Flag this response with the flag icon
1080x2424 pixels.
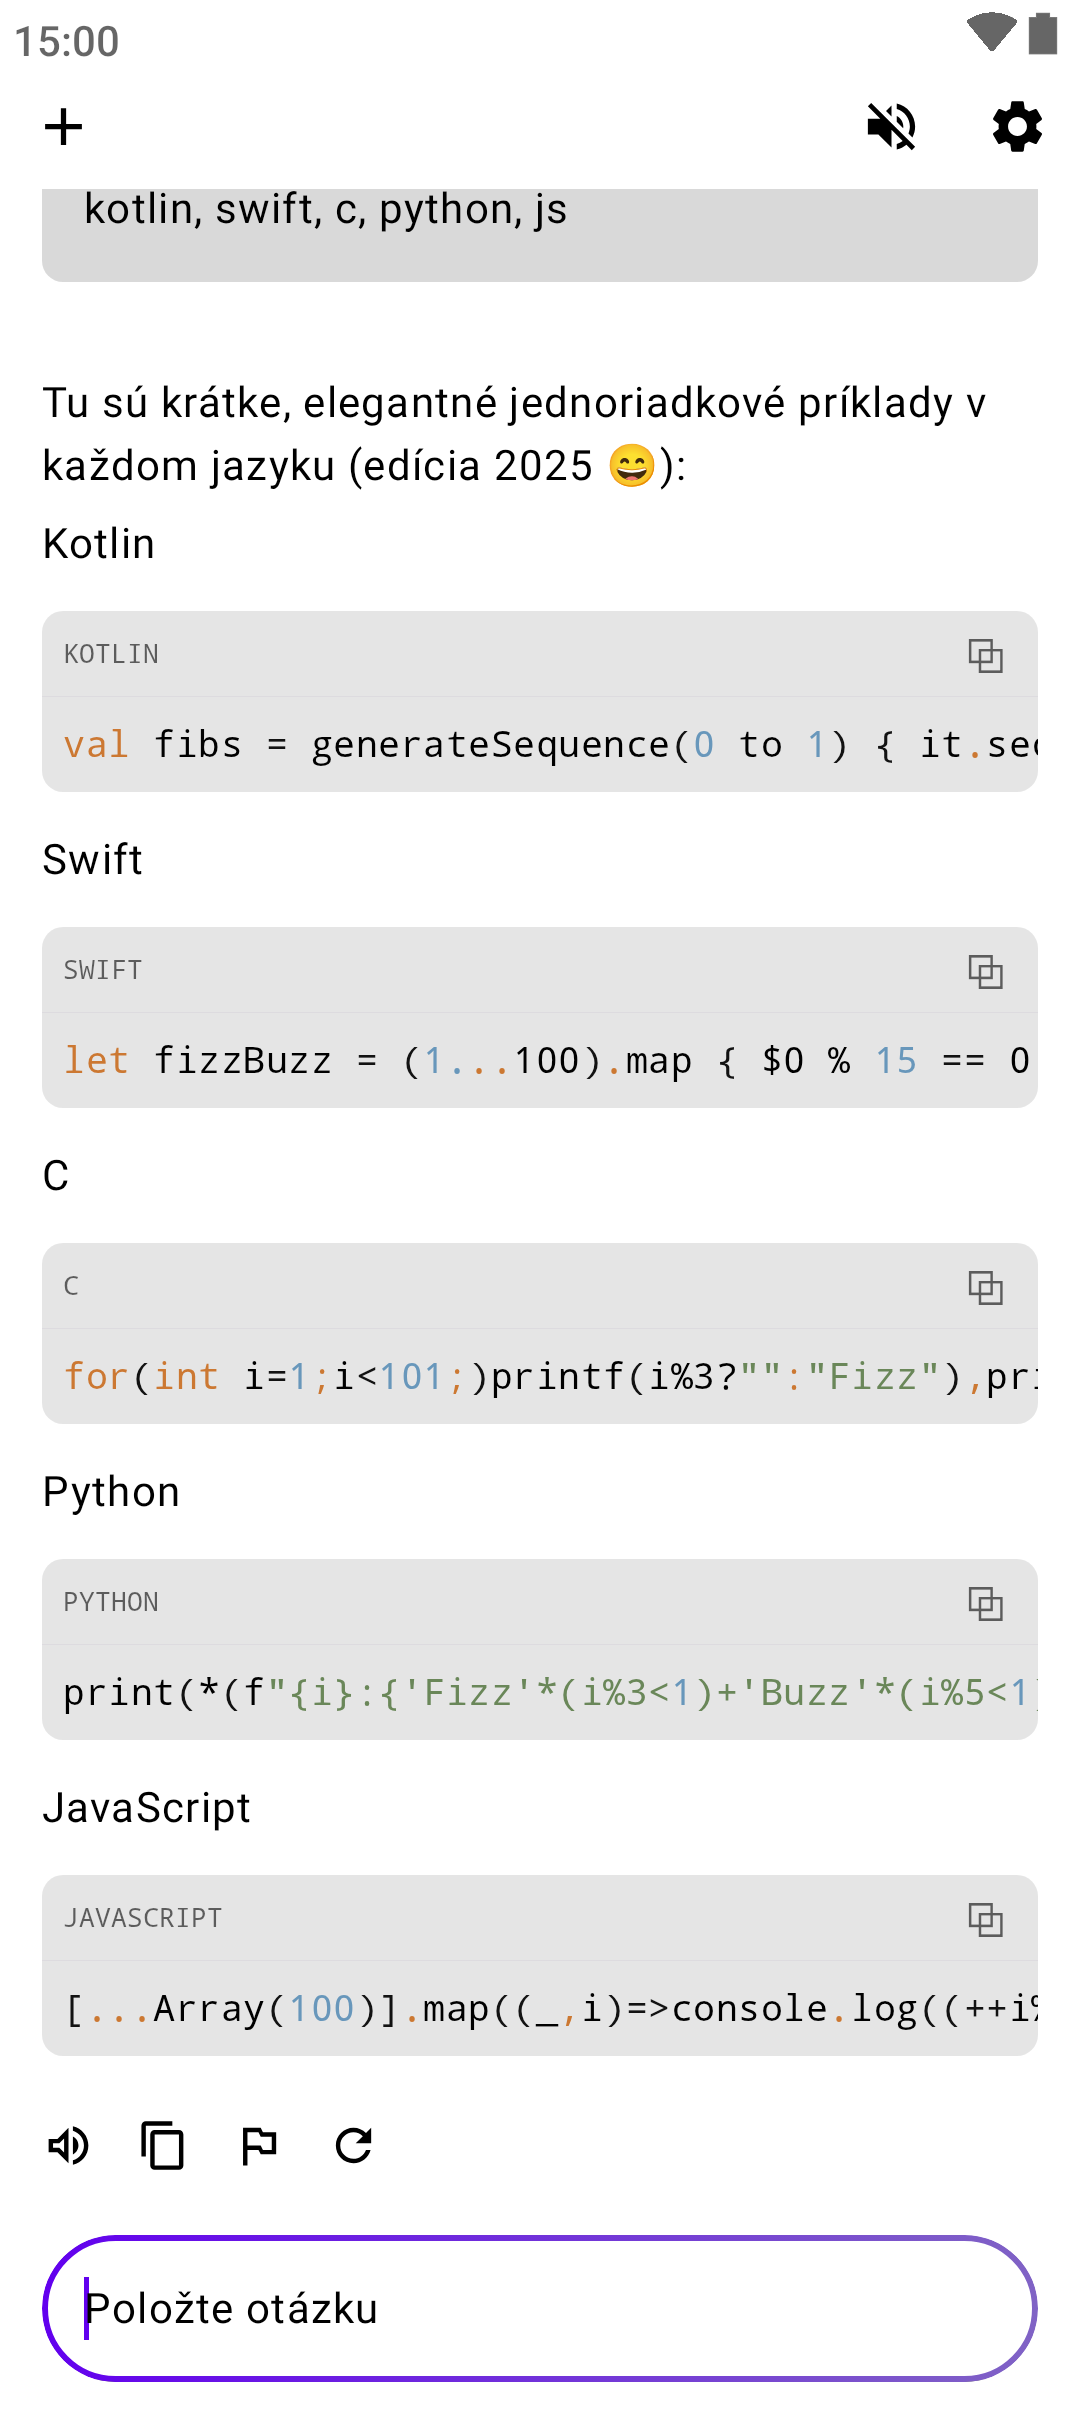point(259,2145)
